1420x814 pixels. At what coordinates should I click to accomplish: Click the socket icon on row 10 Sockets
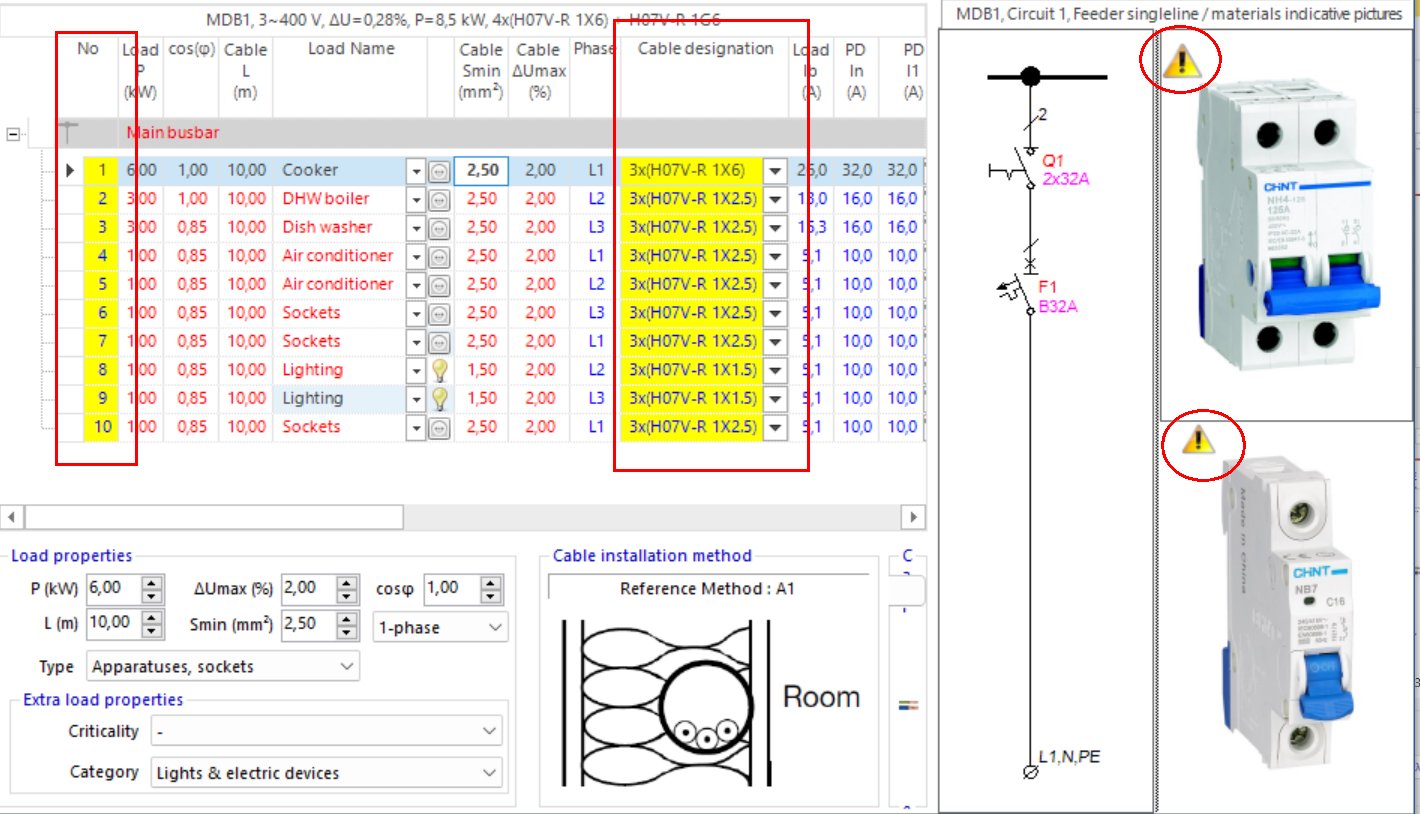440,426
